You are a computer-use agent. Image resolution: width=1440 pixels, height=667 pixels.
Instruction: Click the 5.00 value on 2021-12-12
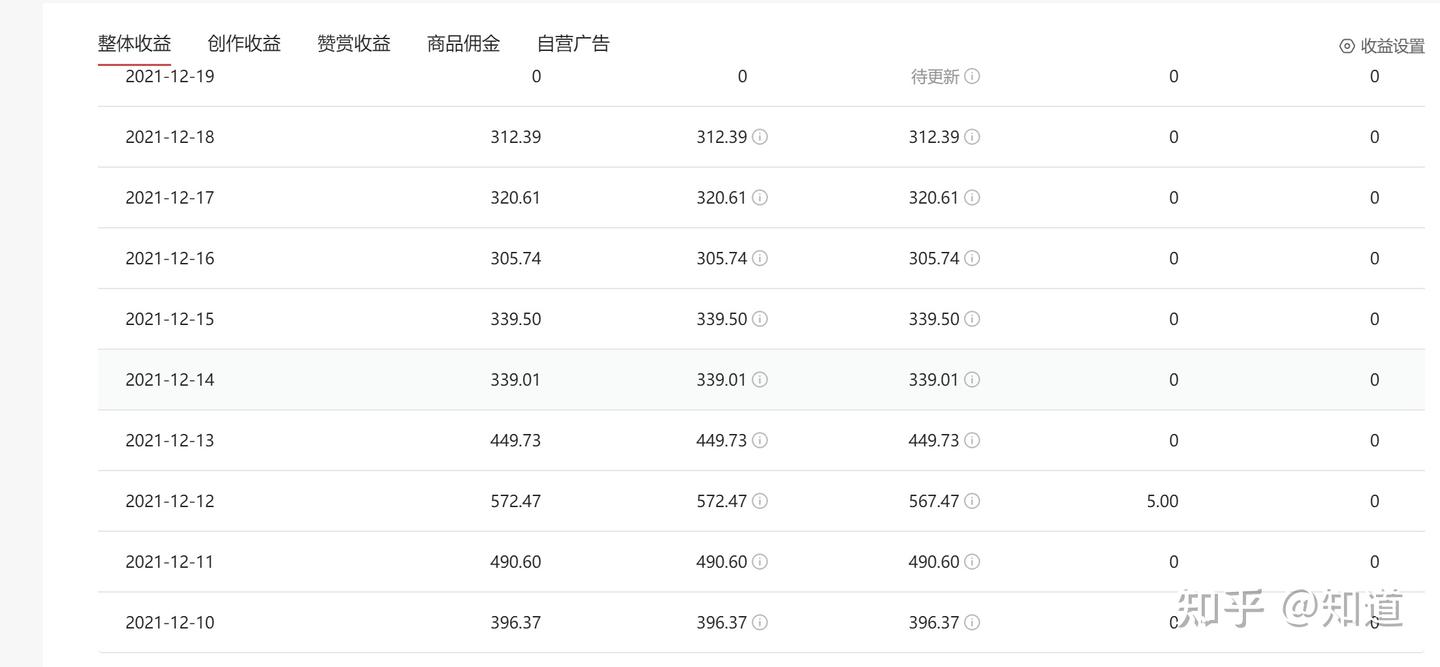pos(1162,501)
